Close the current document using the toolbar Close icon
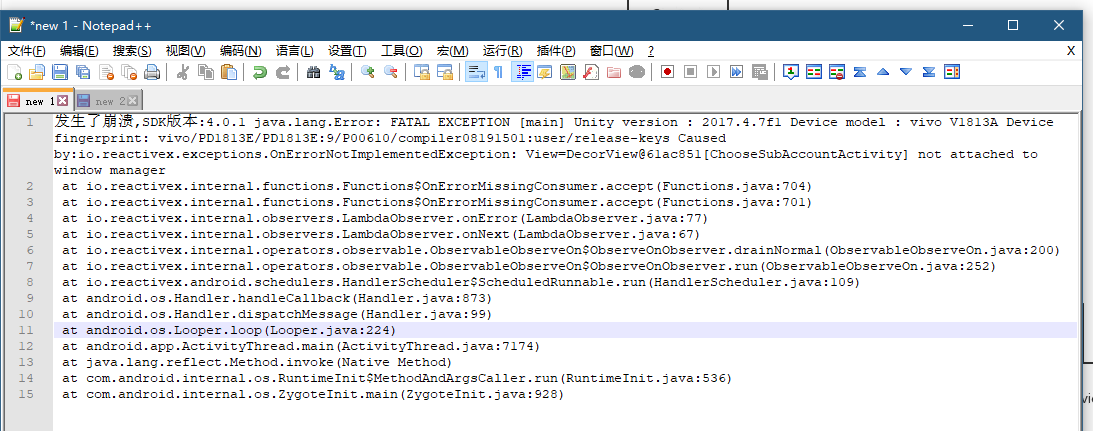This screenshot has width=1093, height=431. pyautogui.click(x=106, y=72)
